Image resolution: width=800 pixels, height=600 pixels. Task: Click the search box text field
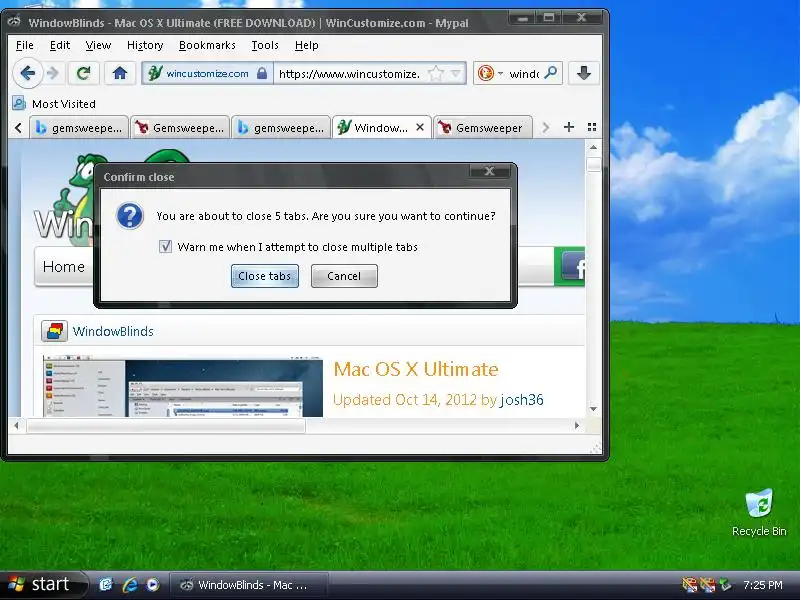click(524, 73)
